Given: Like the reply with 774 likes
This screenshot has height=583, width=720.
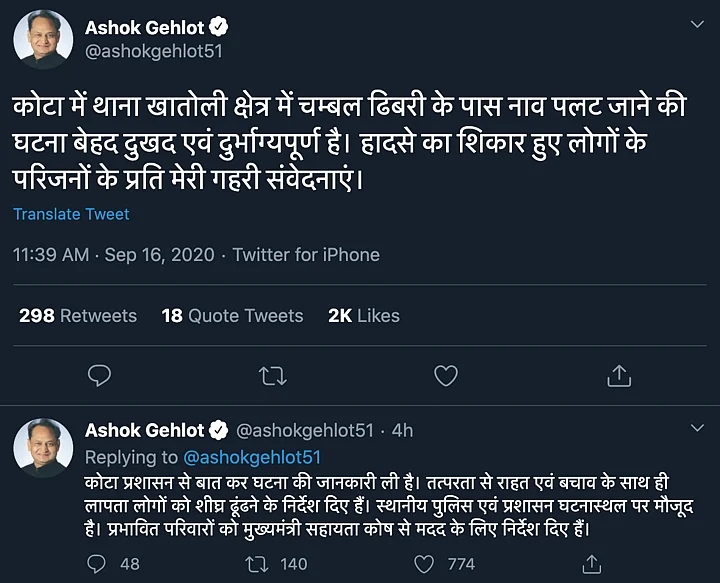Looking at the screenshot, I should 426,564.
